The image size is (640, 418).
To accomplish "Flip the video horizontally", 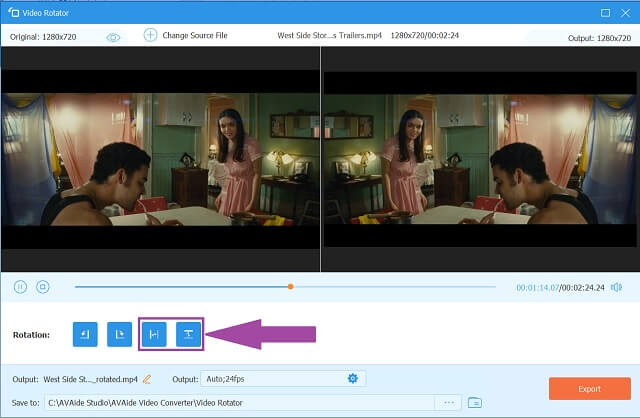I will pos(154,334).
